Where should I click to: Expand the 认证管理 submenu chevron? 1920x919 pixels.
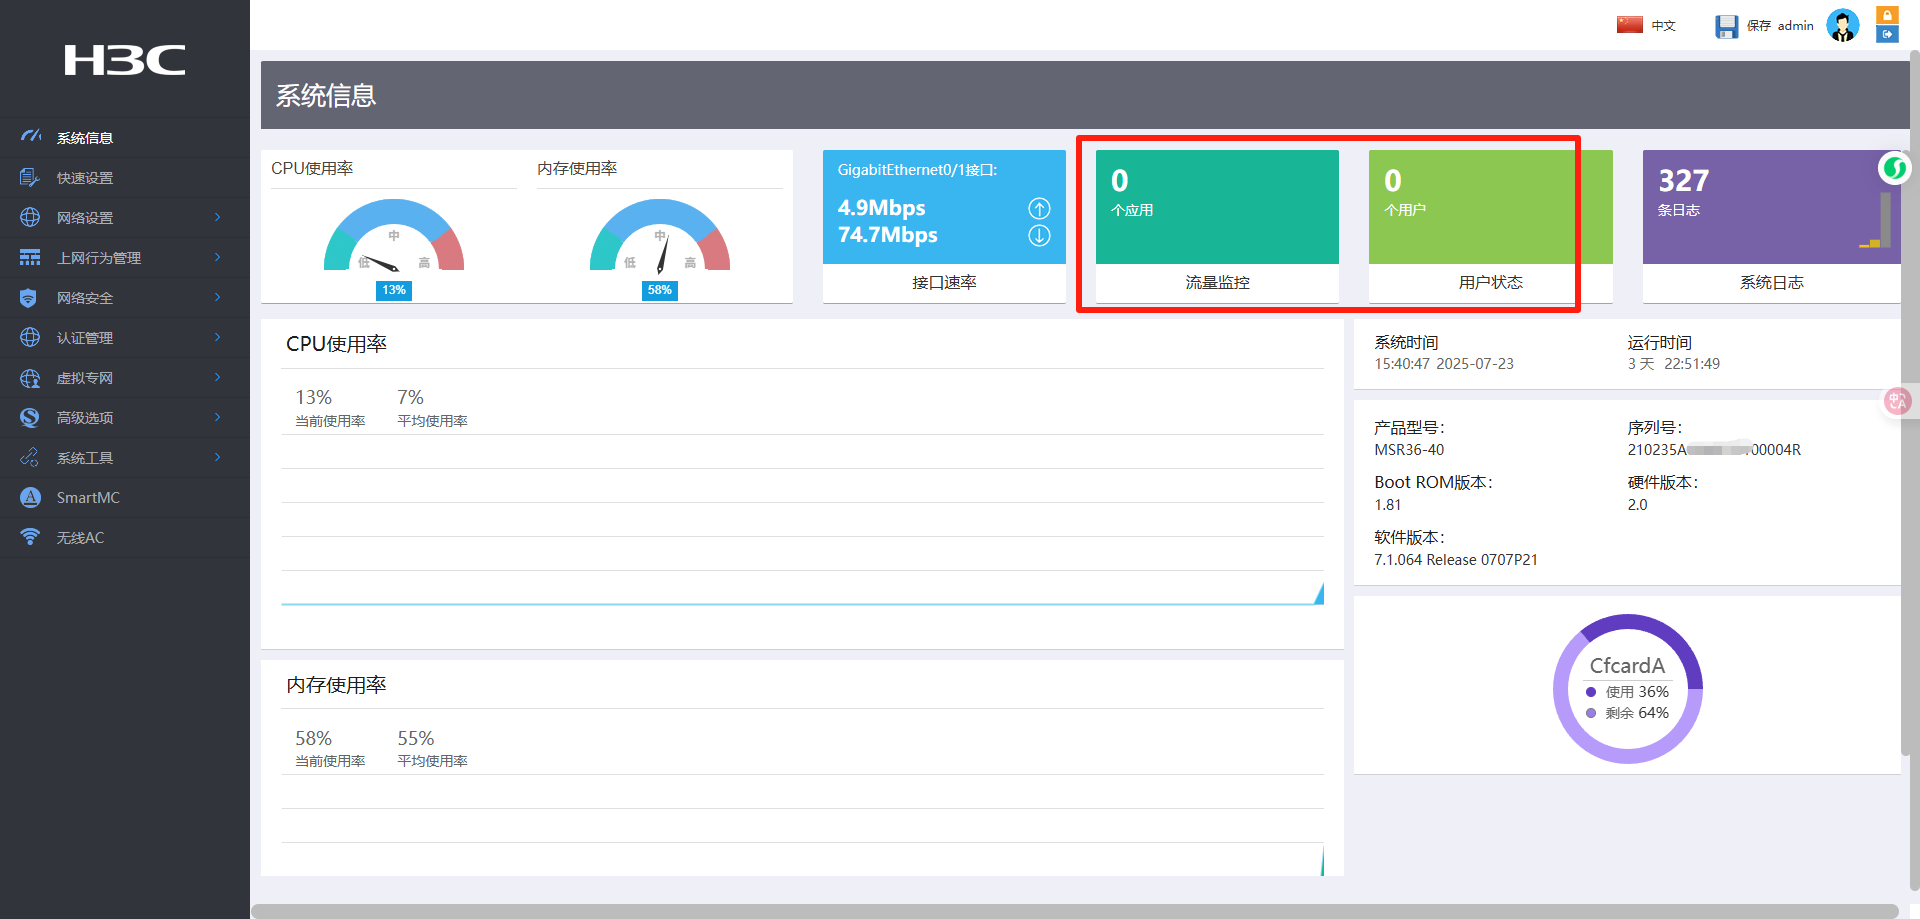tap(217, 337)
